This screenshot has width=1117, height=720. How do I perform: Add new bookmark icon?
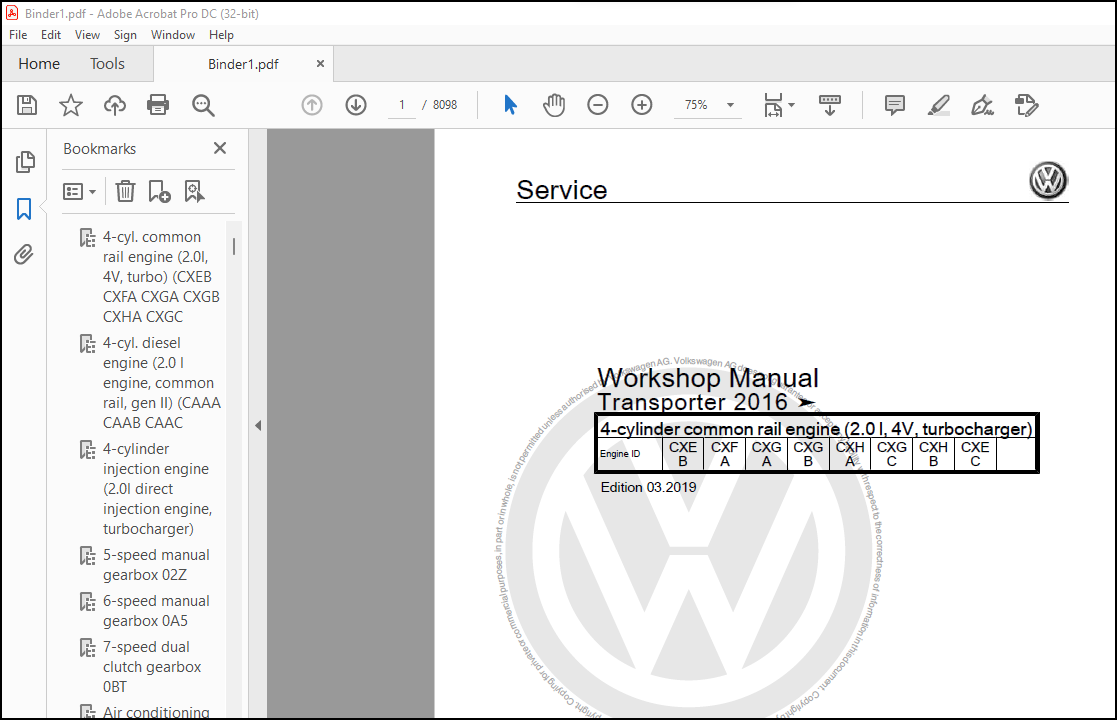click(160, 192)
